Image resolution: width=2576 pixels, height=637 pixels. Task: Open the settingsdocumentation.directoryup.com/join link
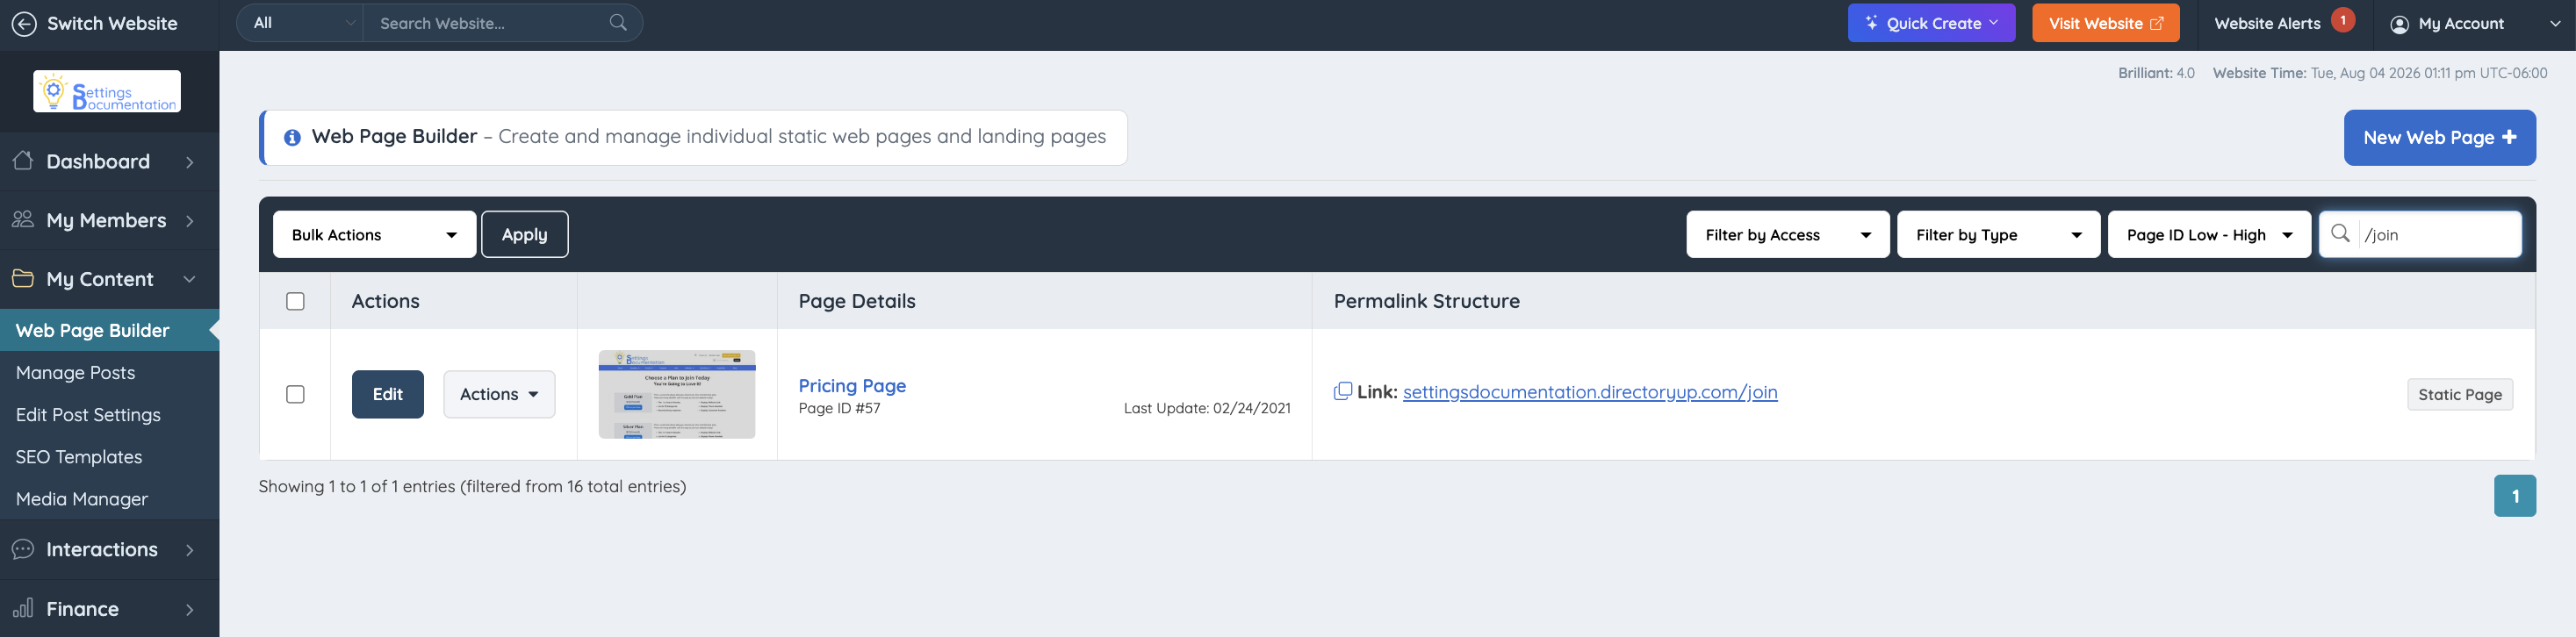[x=1589, y=392]
